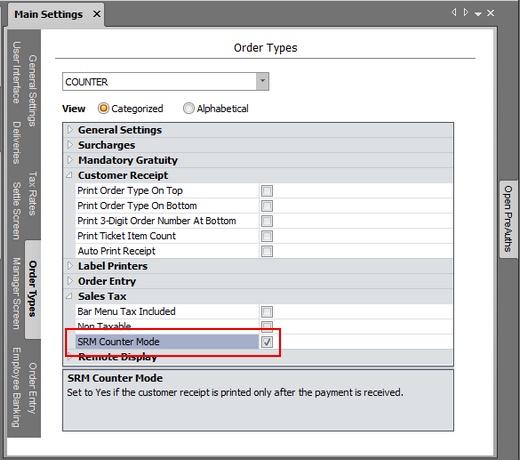
Task: Select the Order Types side tab
Action: [x=32, y=289]
